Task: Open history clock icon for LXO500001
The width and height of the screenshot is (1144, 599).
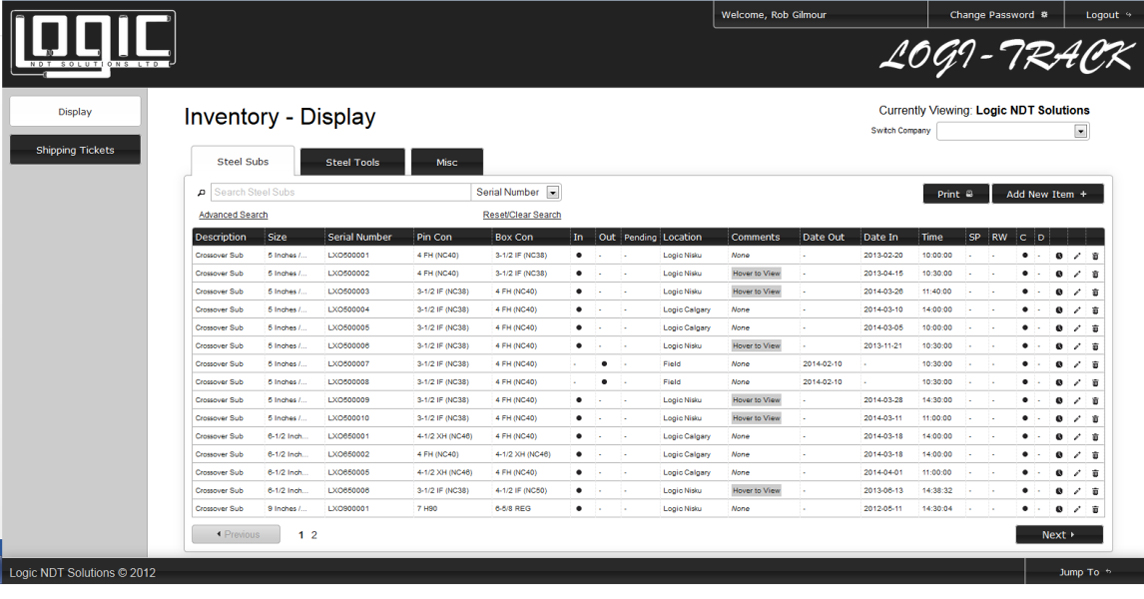Action: click(1059, 256)
